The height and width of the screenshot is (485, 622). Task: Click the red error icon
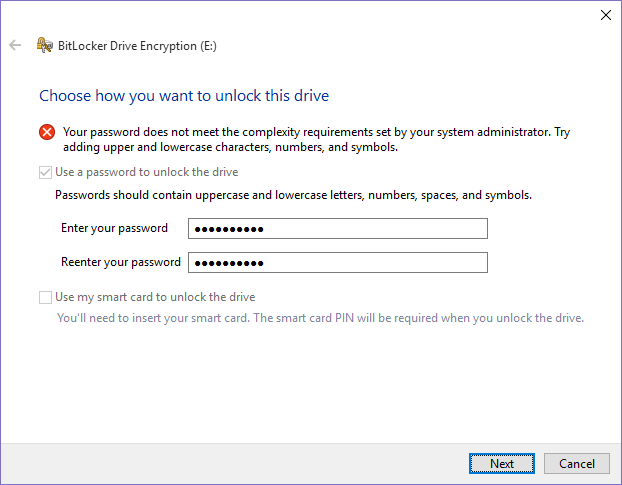pyautogui.click(x=47, y=132)
